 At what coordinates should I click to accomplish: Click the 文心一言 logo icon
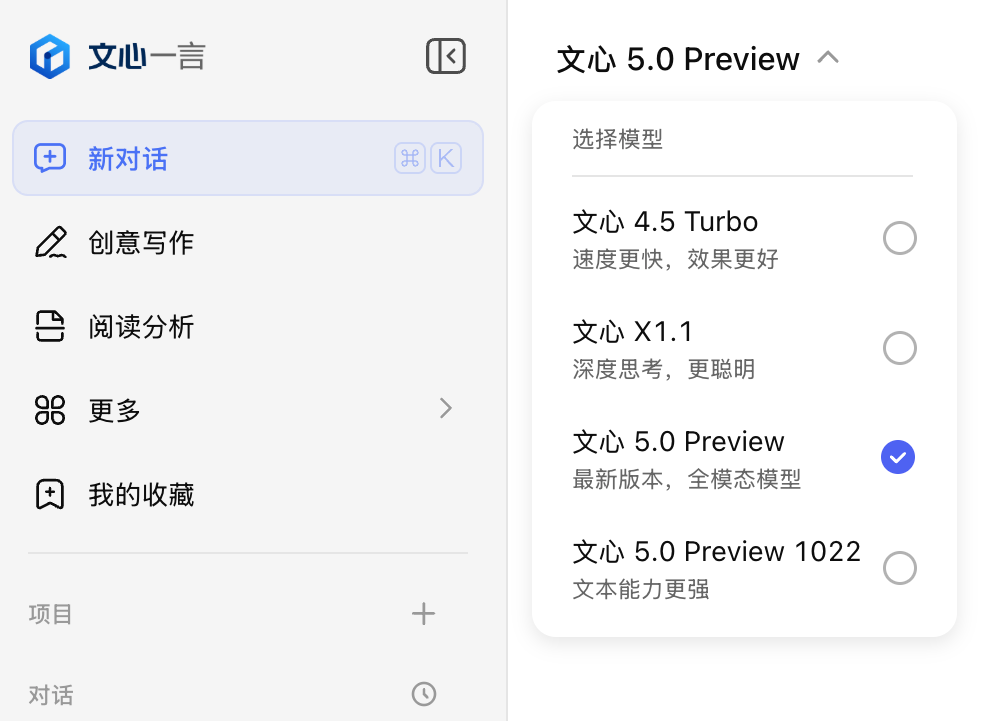pyautogui.click(x=50, y=56)
